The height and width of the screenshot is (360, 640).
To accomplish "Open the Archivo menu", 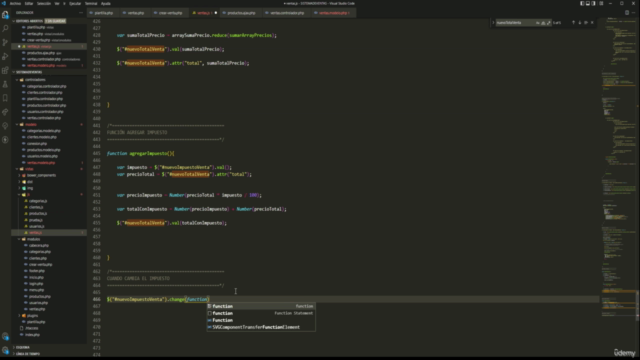I will pyautogui.click(x=15, y=3).
